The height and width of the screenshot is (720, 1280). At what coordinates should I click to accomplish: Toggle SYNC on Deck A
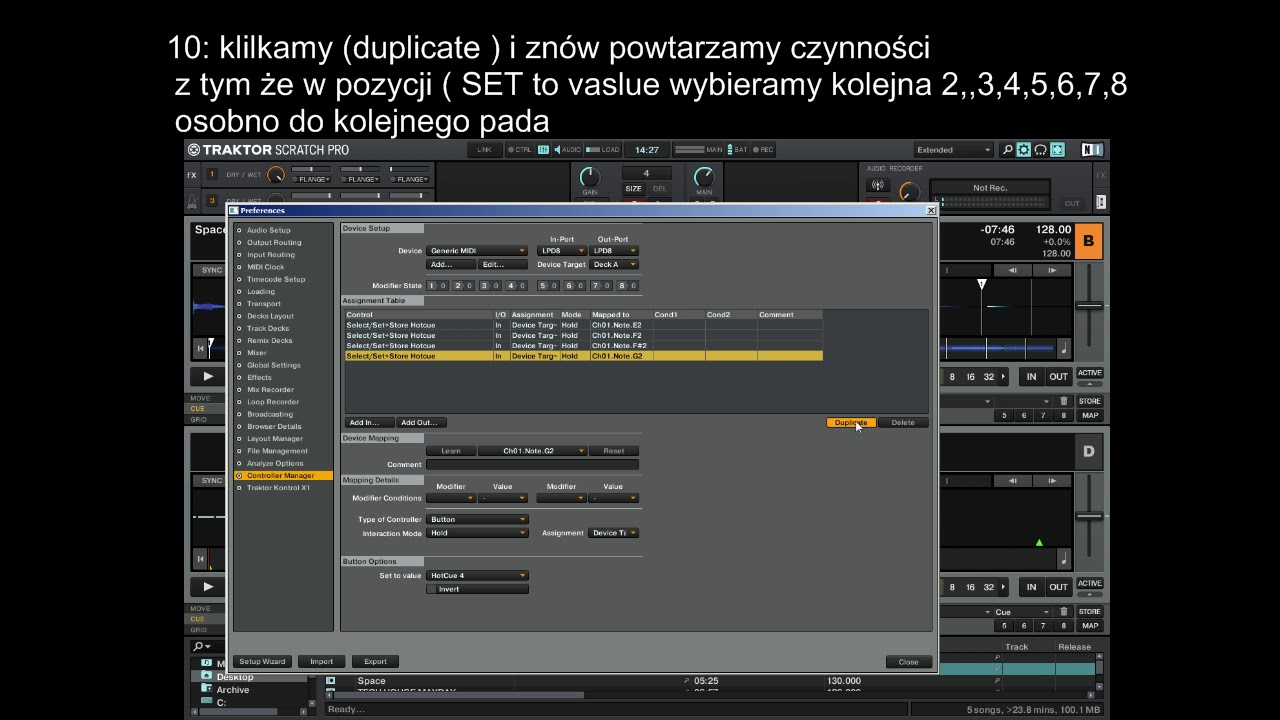[x=212, y=270]
